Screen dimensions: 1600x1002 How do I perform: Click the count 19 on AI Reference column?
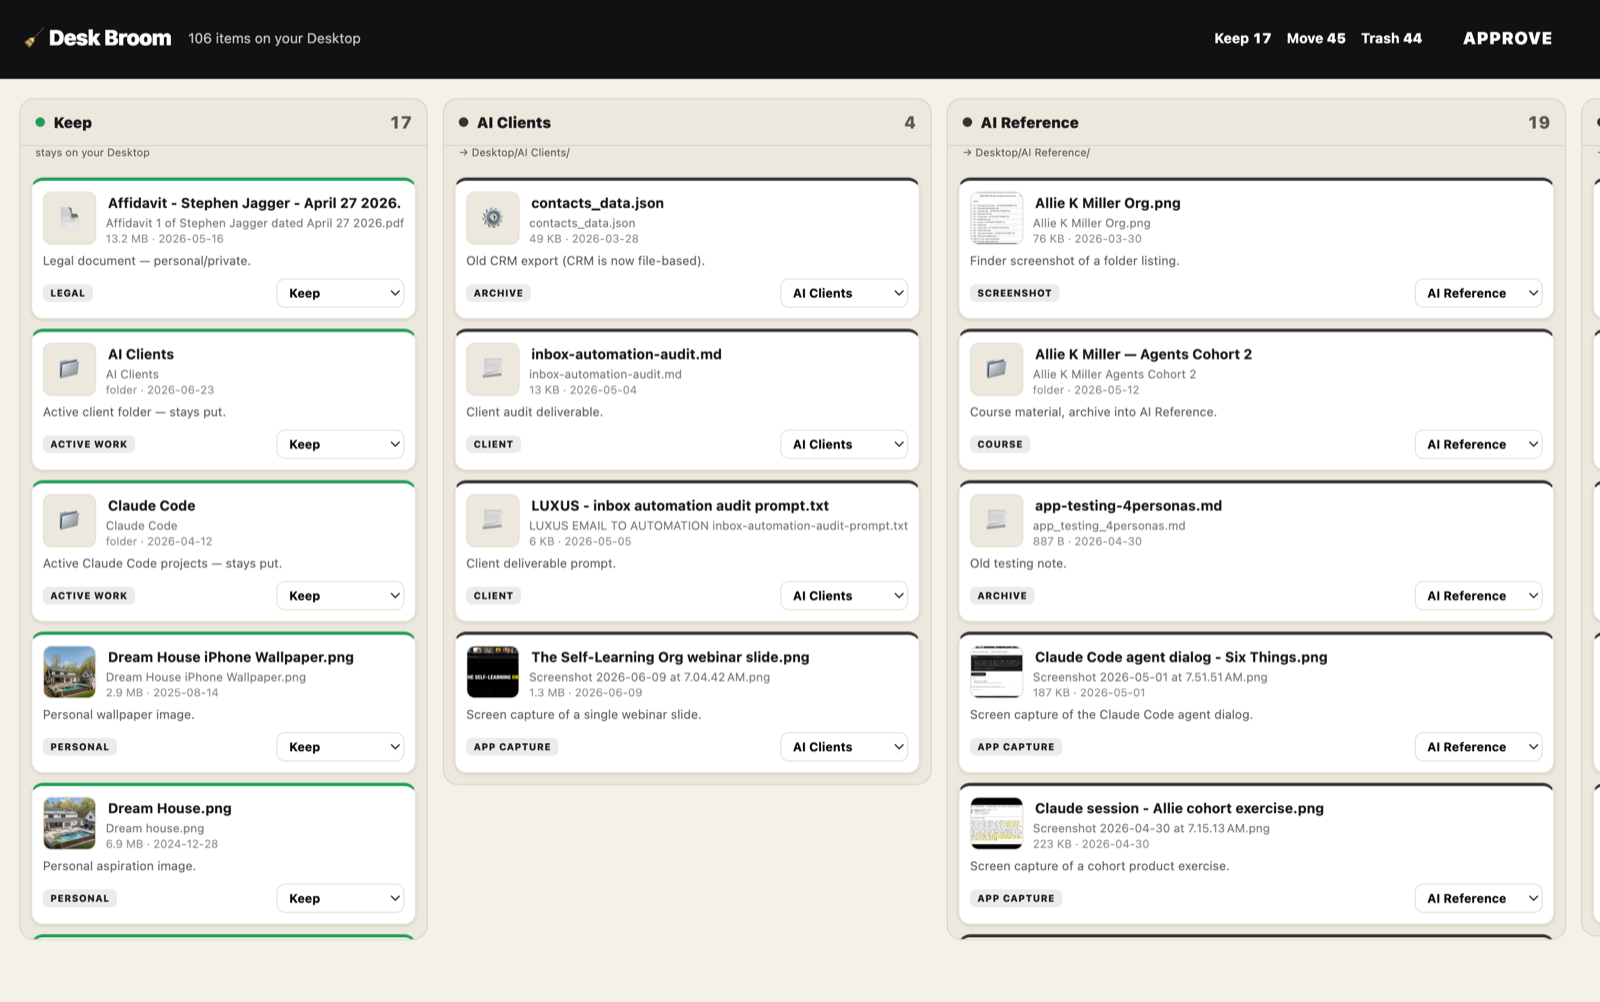coord(1538,122)
